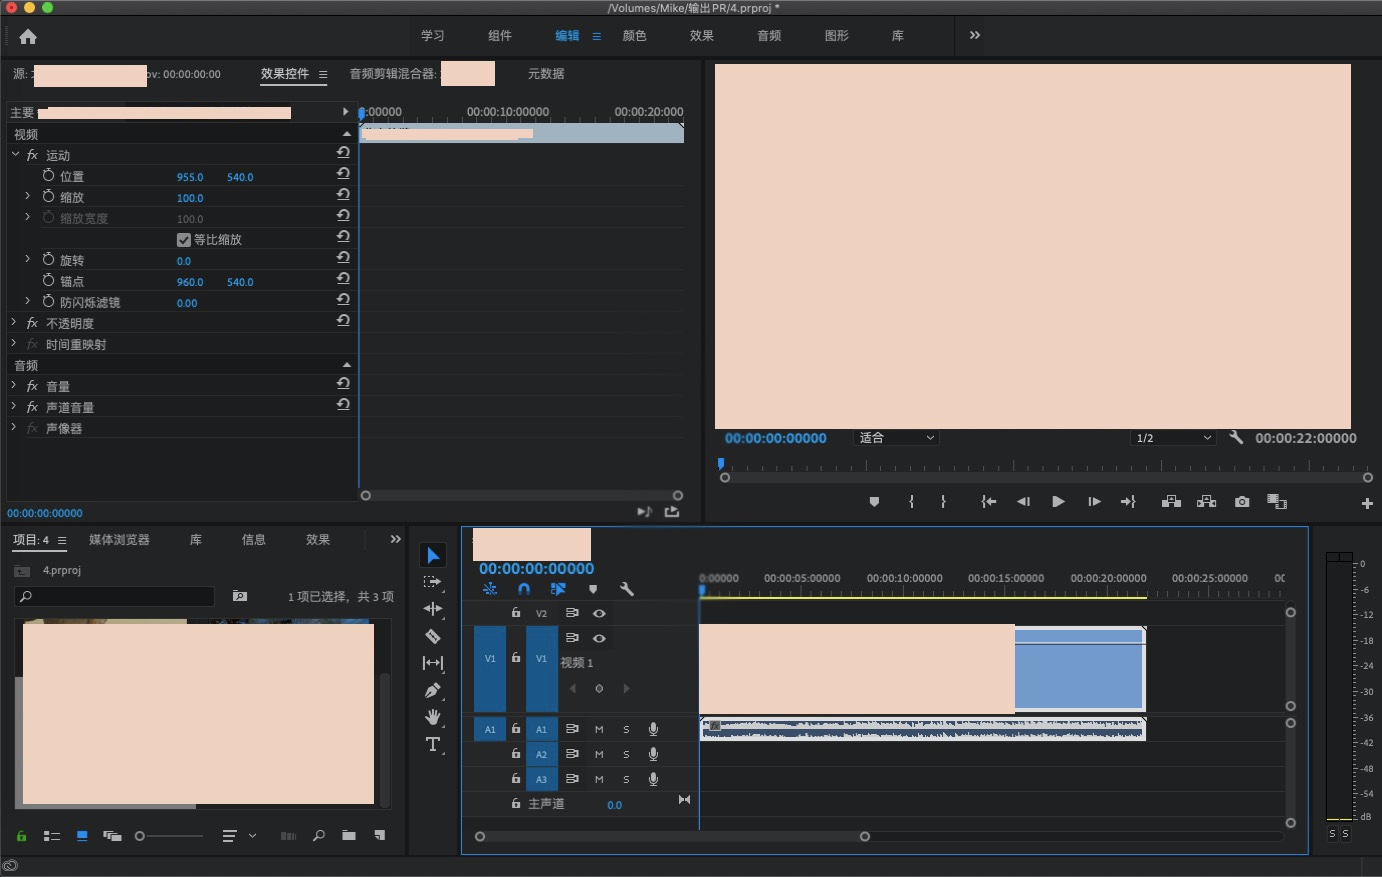Expand the 缩放 scale property
This screenshot has height=877, width=1382.
pos(28,196)
